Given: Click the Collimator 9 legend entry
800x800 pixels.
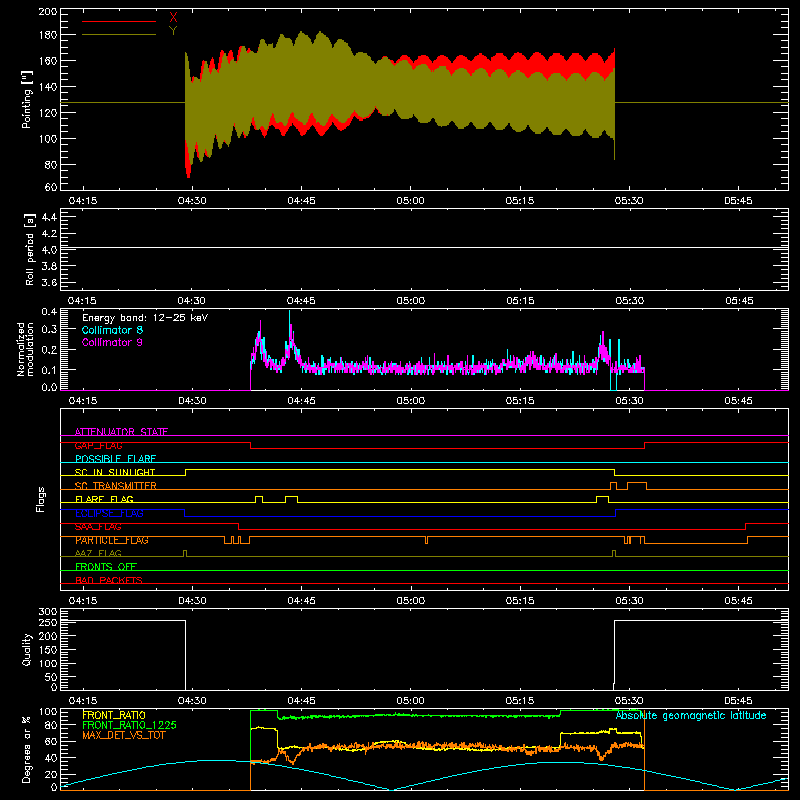Looking at the screenshot, I should (112, 342).
